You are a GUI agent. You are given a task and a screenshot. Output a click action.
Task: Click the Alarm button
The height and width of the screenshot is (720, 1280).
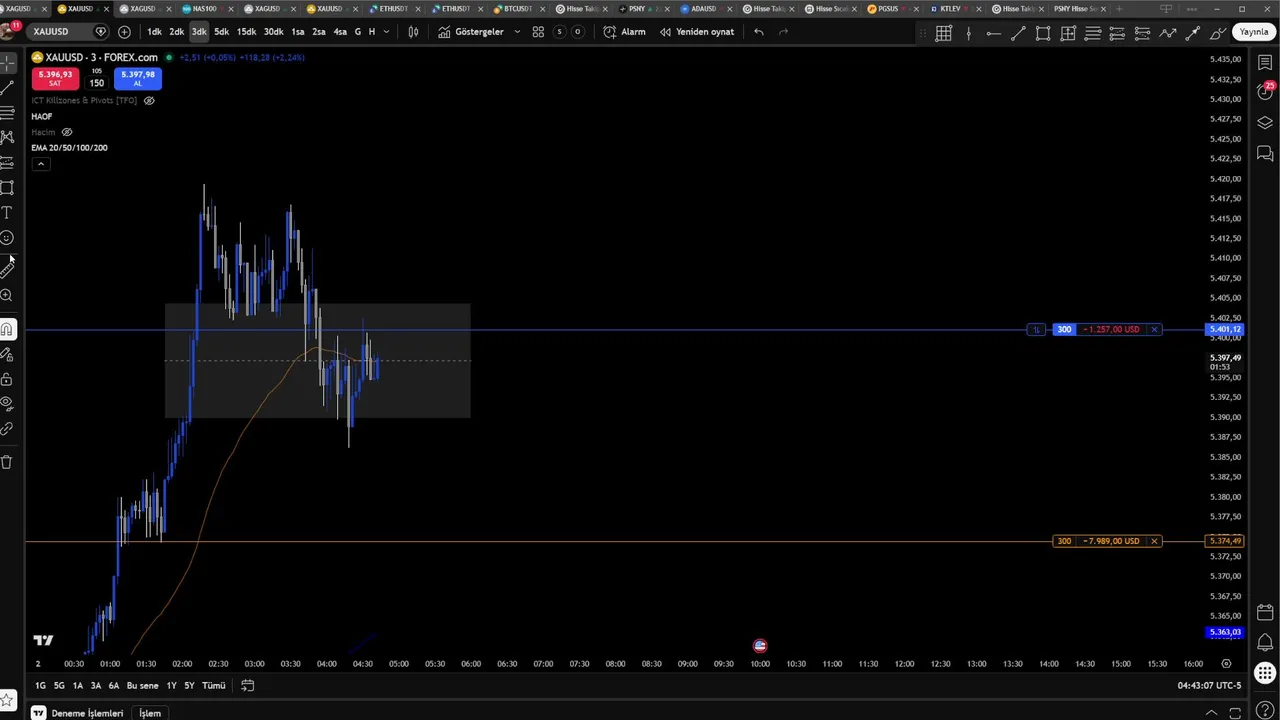tap(624, 32)
